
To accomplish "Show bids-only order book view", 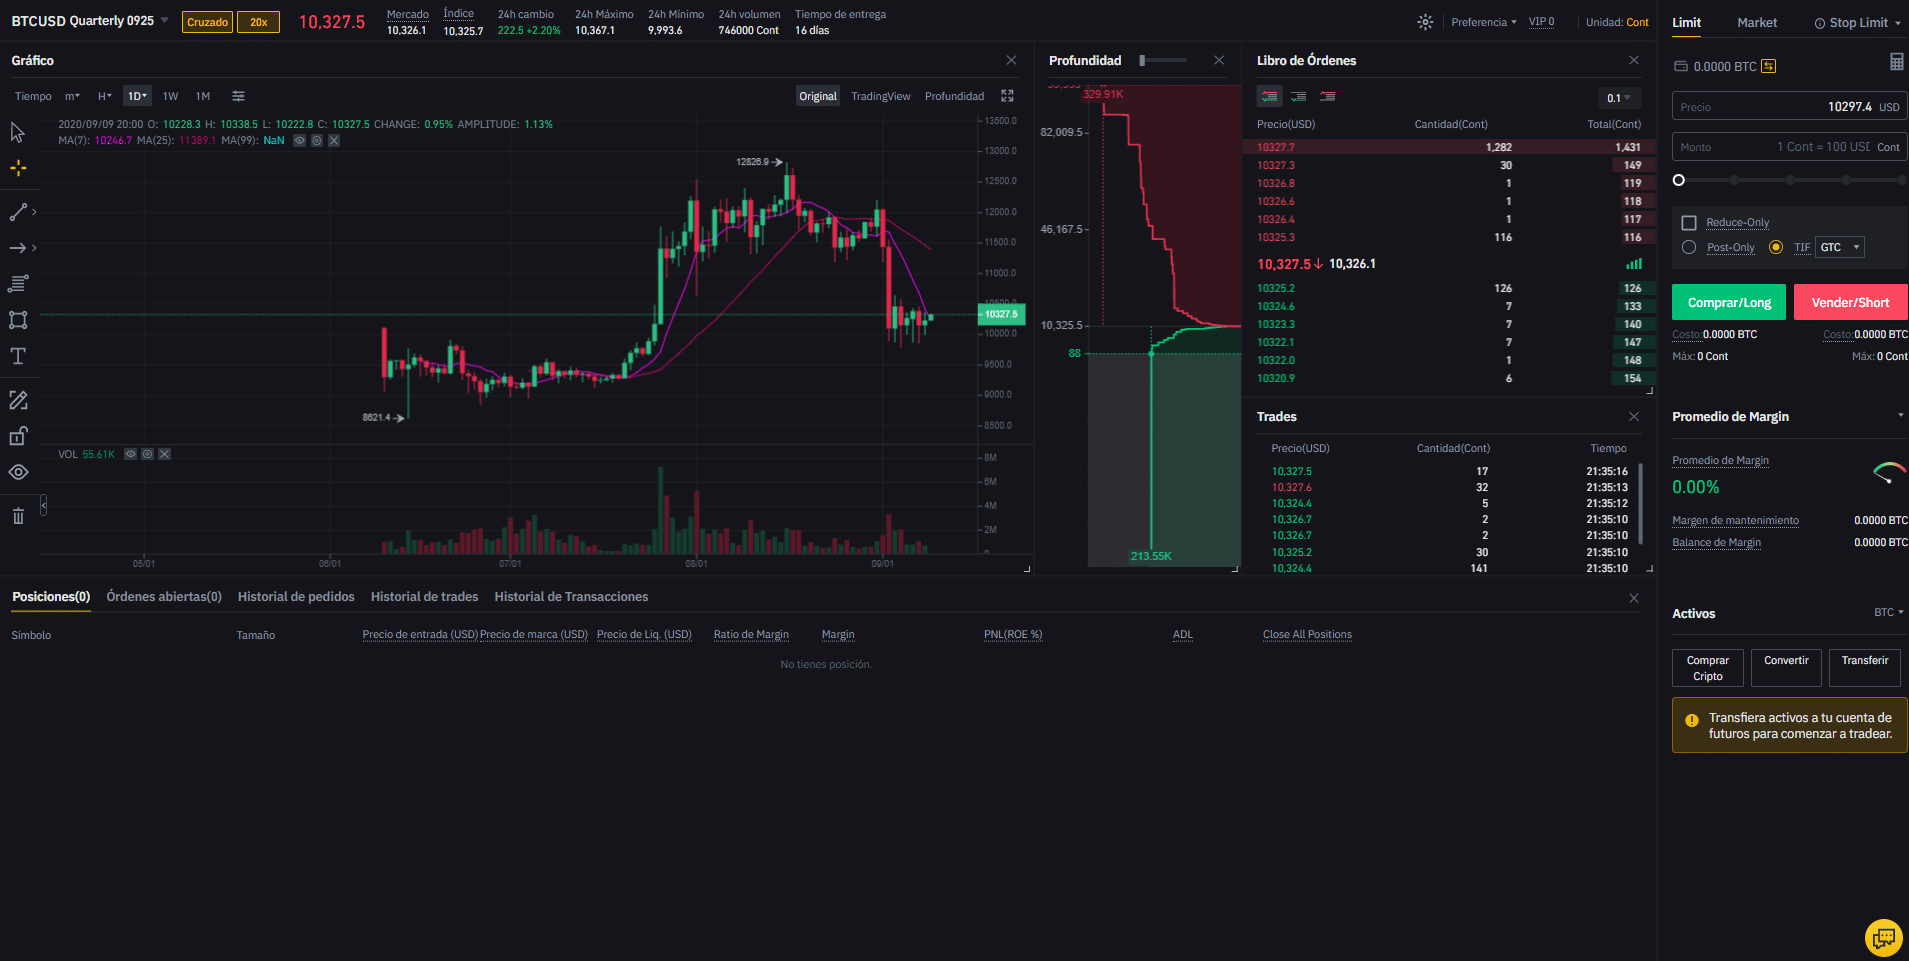I will coord(1298,96).
